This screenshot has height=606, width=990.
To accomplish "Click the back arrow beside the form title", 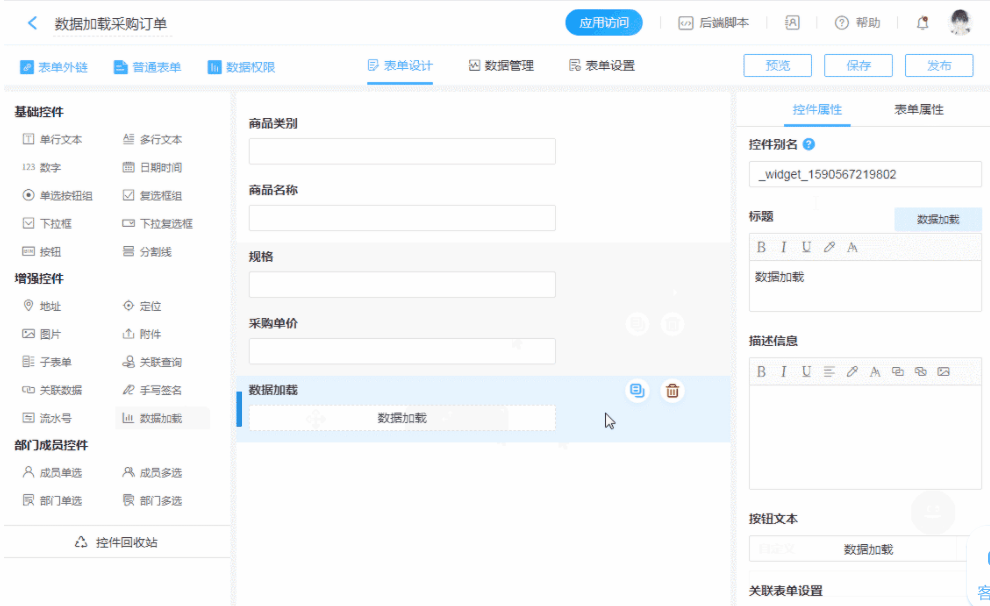I will click(x=32, y=23).
